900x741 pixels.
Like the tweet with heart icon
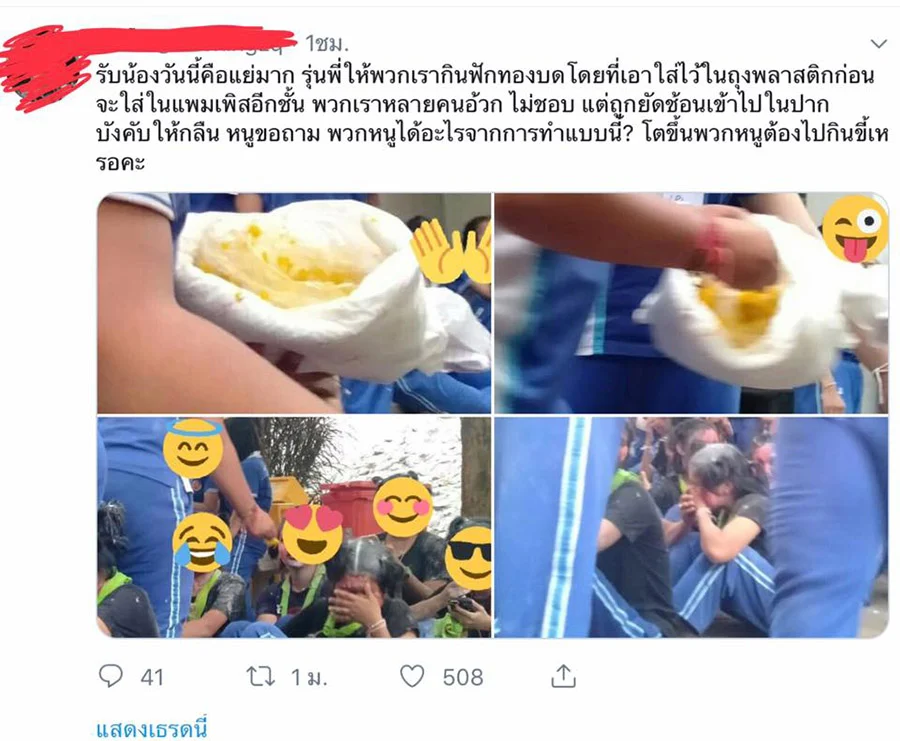click(412, 676)
